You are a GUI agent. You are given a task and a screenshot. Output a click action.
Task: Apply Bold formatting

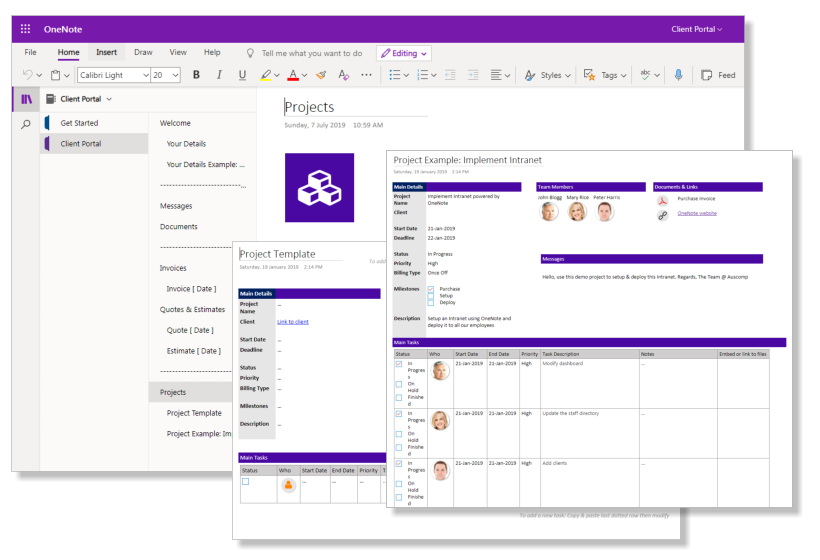click(196, 75)
